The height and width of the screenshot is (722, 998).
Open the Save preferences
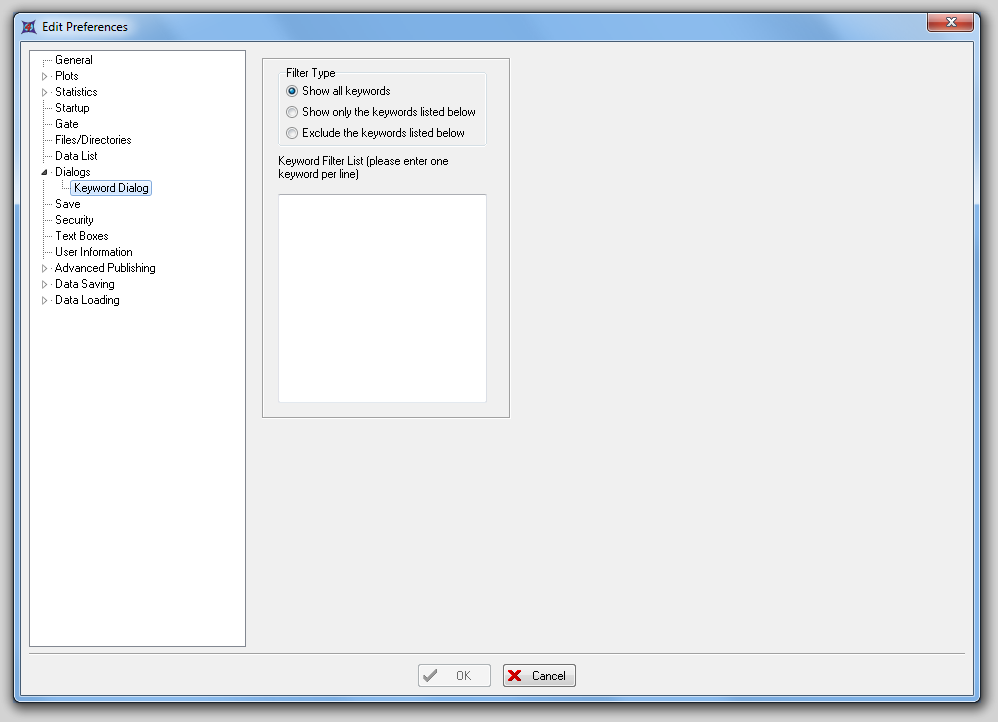67,204
